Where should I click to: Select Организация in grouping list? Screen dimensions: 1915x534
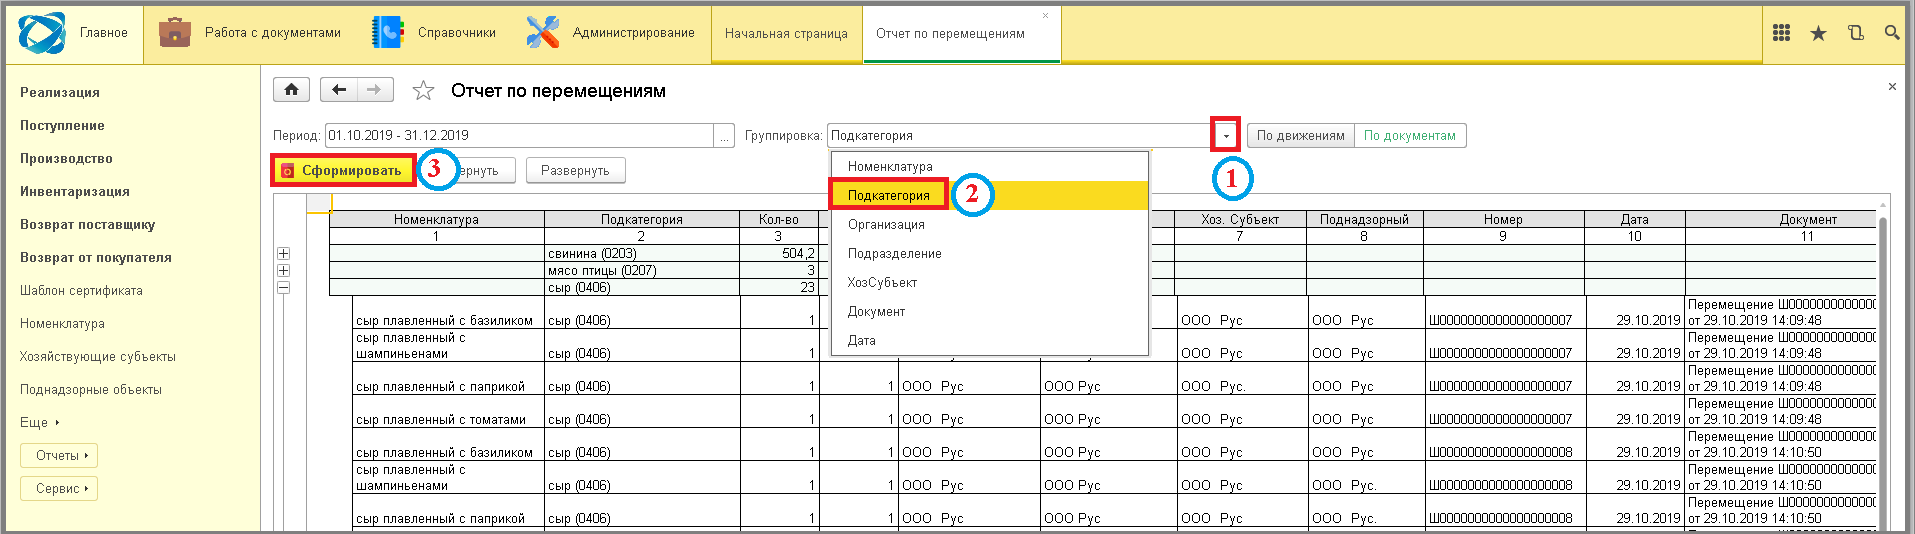[x=989, y=225]
